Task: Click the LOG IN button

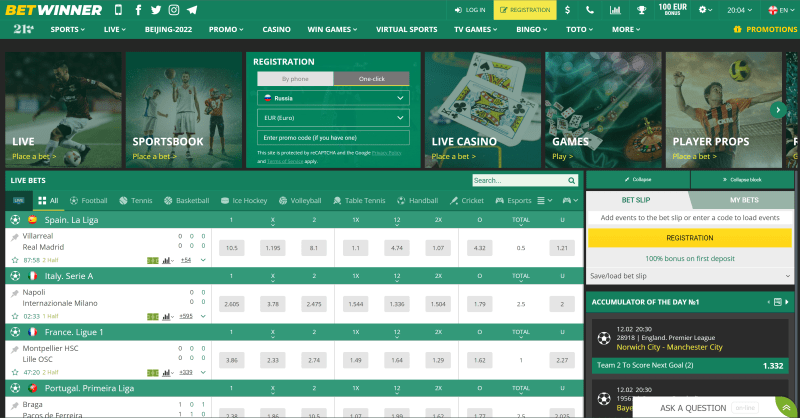Action: [470, 10]
